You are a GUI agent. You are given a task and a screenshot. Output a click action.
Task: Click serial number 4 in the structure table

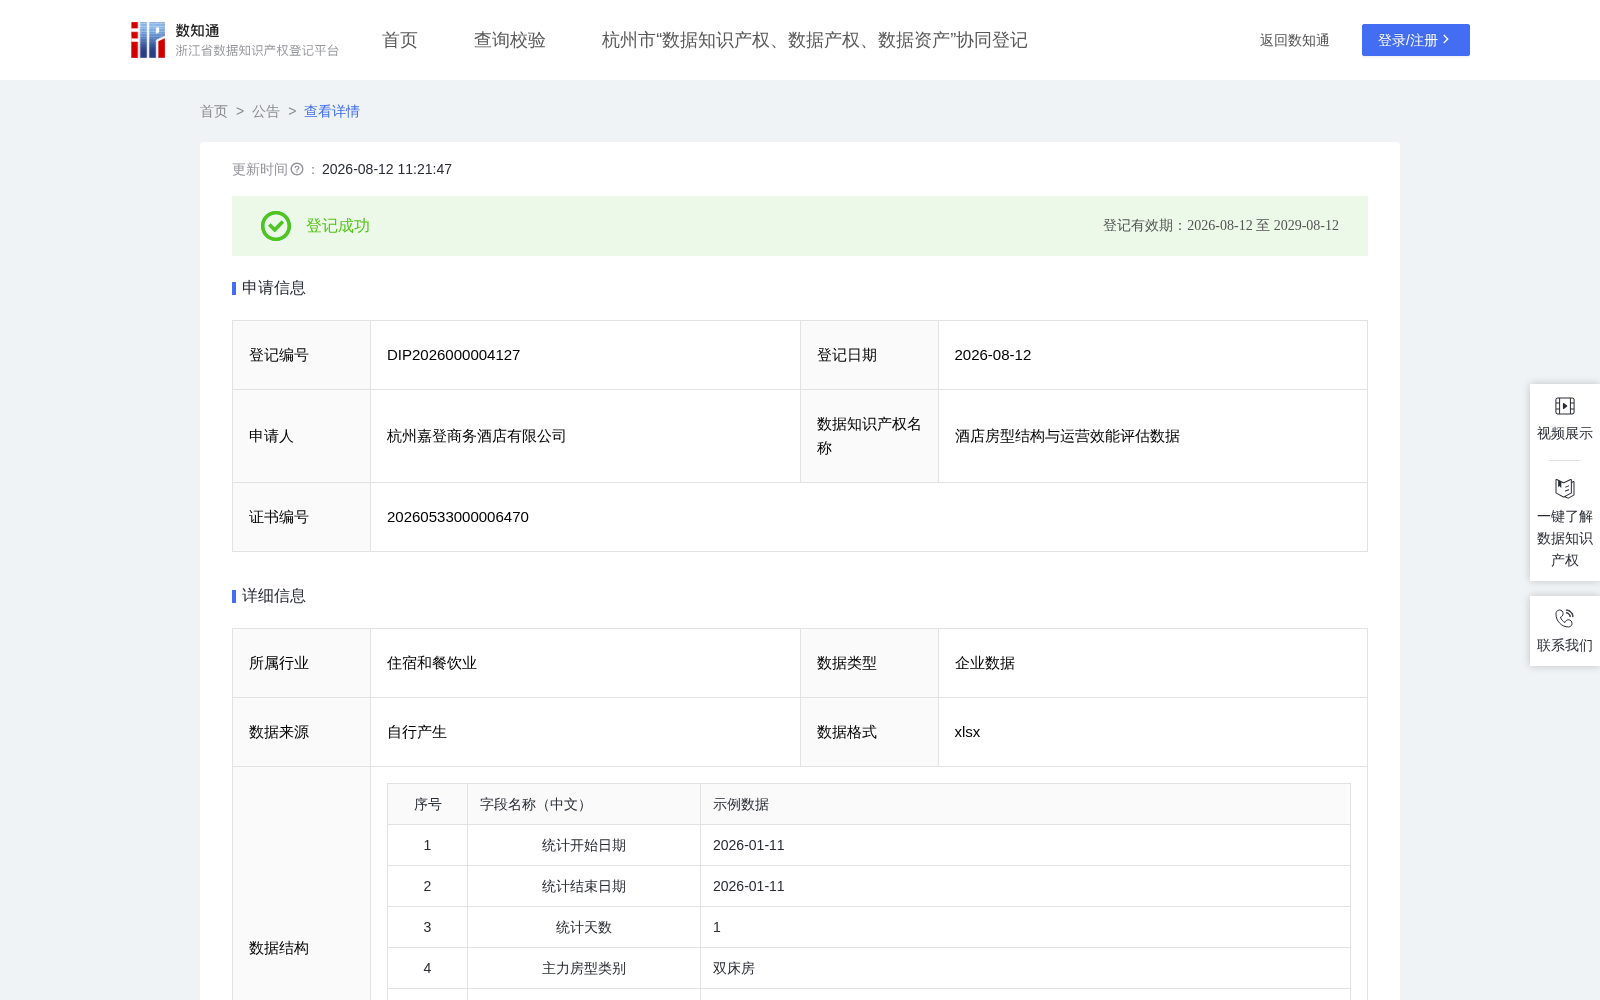point(427,968)
